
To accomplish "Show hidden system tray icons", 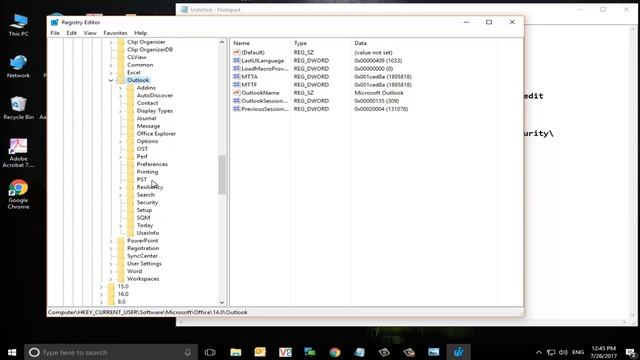I will (539, 352).
